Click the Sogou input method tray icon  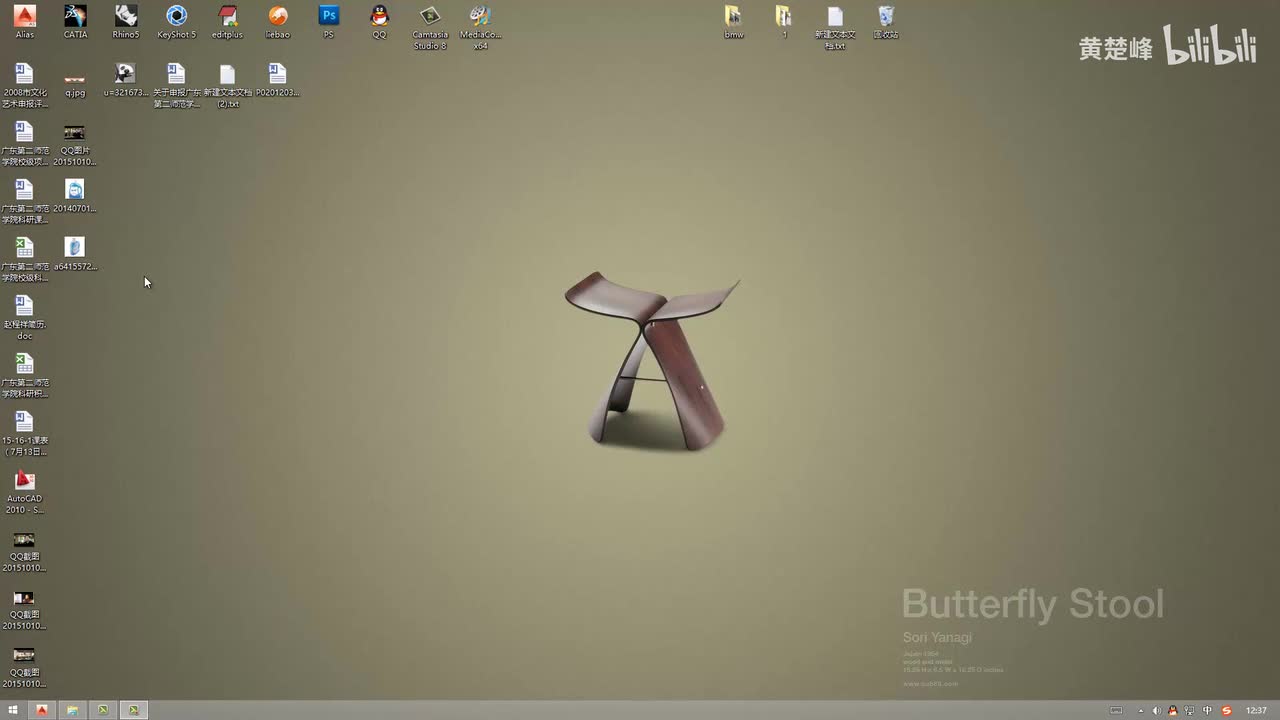[1227, 711]
